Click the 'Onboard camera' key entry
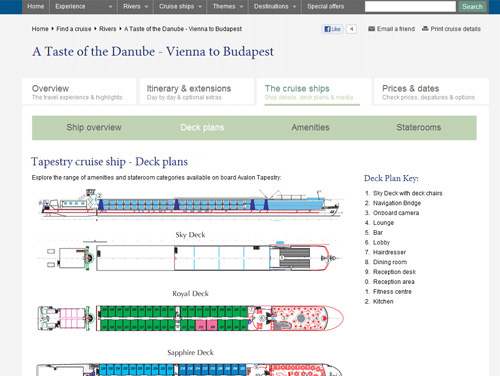500x376 pixels. [x=396, y=213]
